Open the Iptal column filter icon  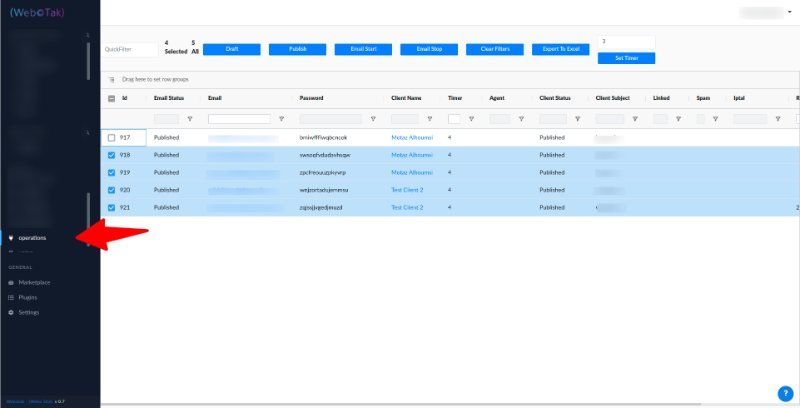tap(778, 119)
